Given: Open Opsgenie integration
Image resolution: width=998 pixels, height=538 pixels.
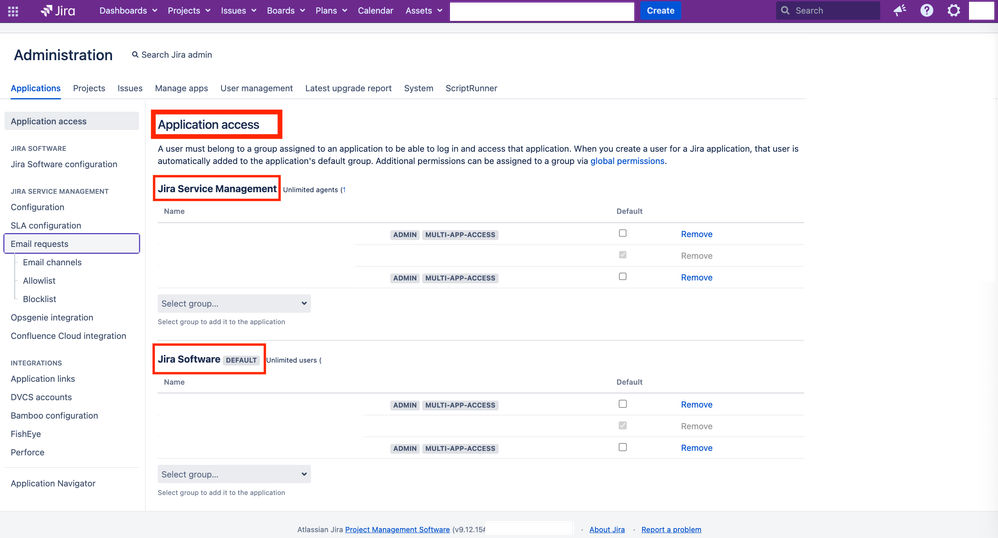Looking at the screenshot, I should [x=52, y=318].
